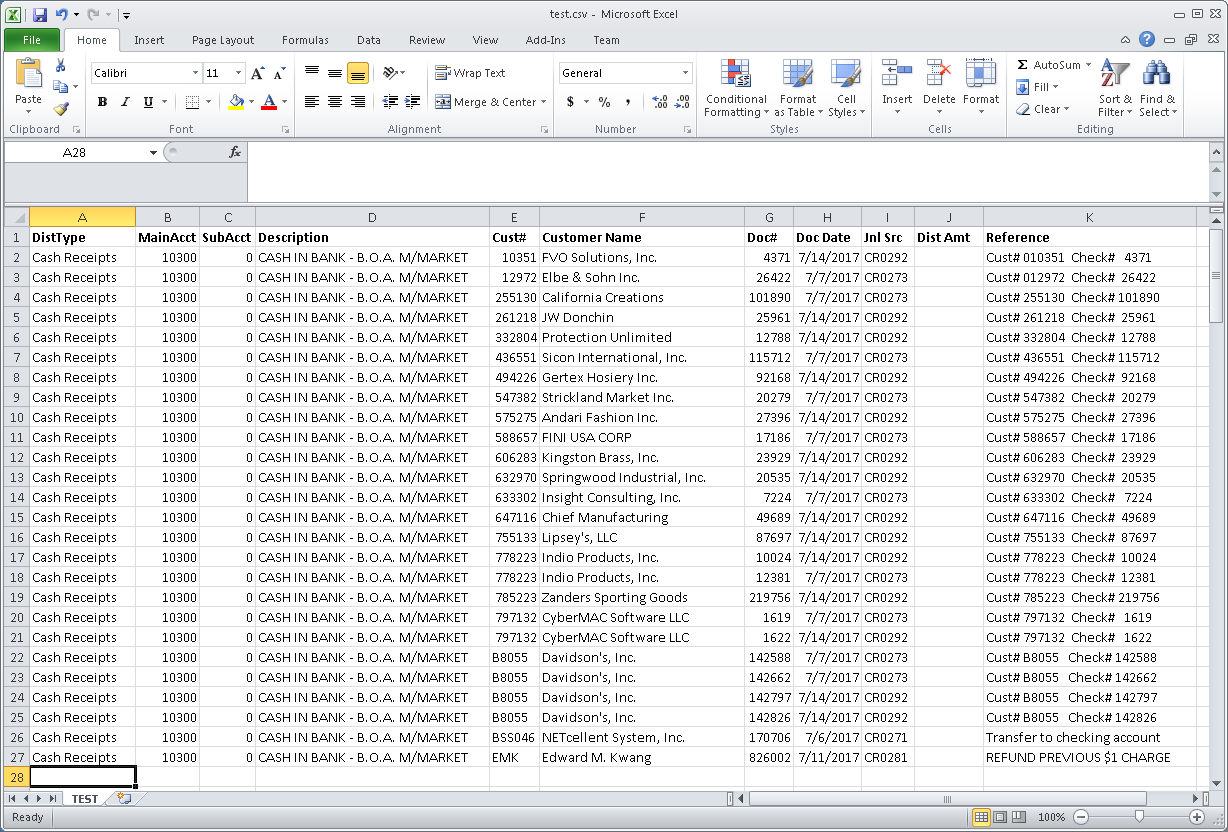The height and width of the screenshot is (832, 1228).
Task: Click the Decrease Indent icon
Action: pos(389,102)
